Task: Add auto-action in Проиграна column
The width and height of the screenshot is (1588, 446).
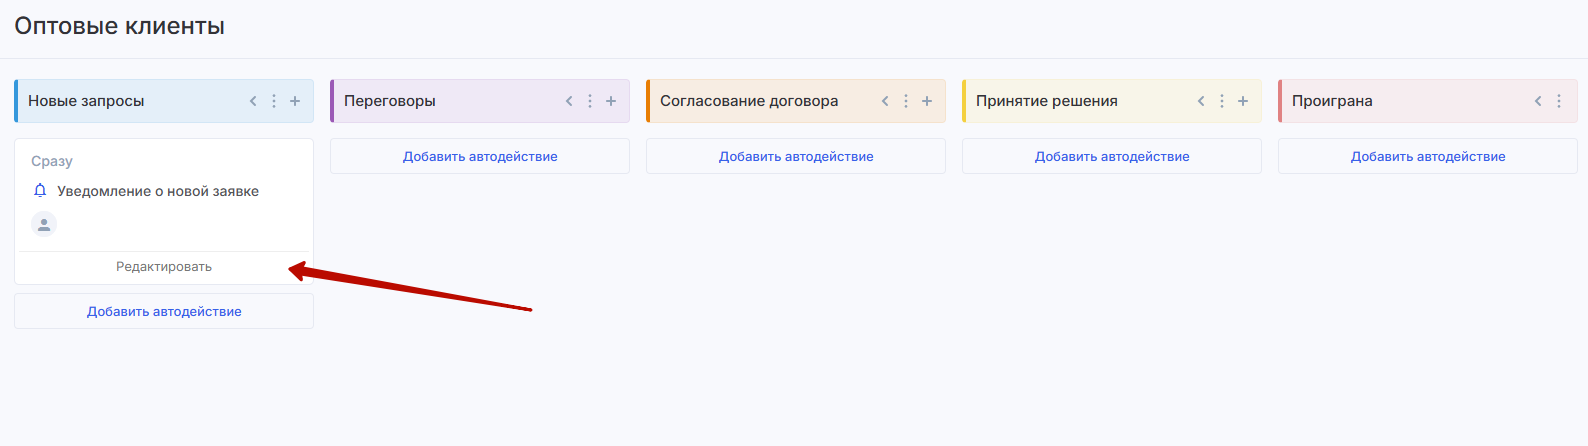Action: pyautogui.click(x=1428, y=157)
